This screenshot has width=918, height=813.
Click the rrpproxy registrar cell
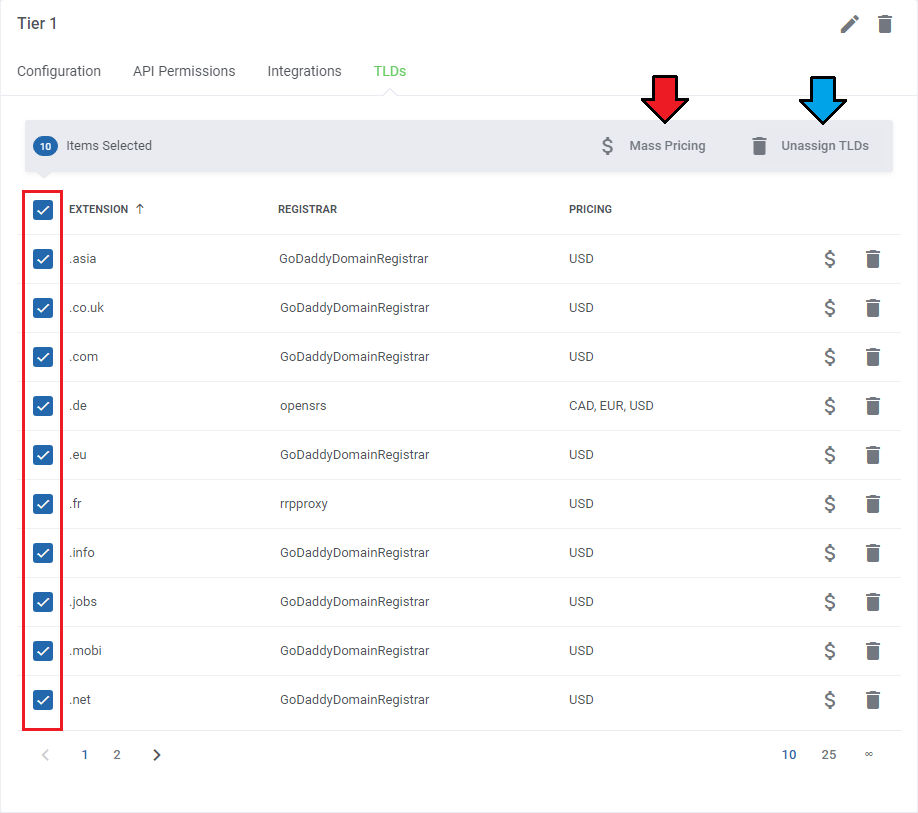[303, 504]
